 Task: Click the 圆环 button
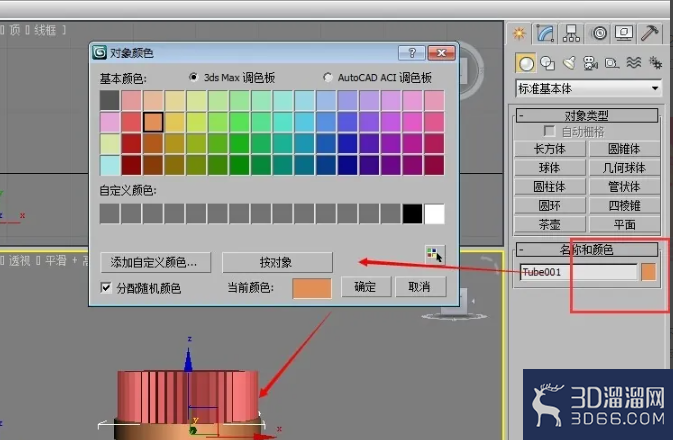[x=549, y=206]
